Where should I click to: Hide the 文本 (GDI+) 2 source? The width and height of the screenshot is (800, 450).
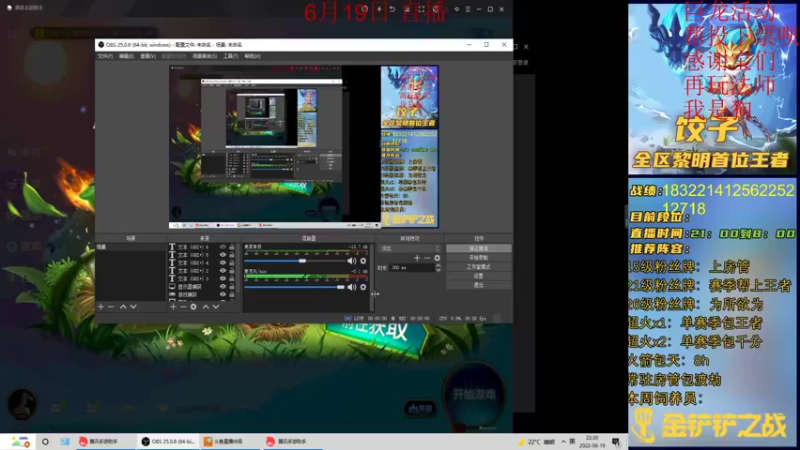(x=222, y=270)
